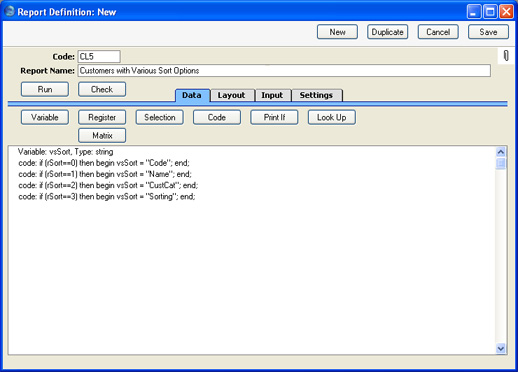This screenshot has width=518, height=372.
Task: Insert a Code line
Action: pyautogui.click(x=217, y=117)
